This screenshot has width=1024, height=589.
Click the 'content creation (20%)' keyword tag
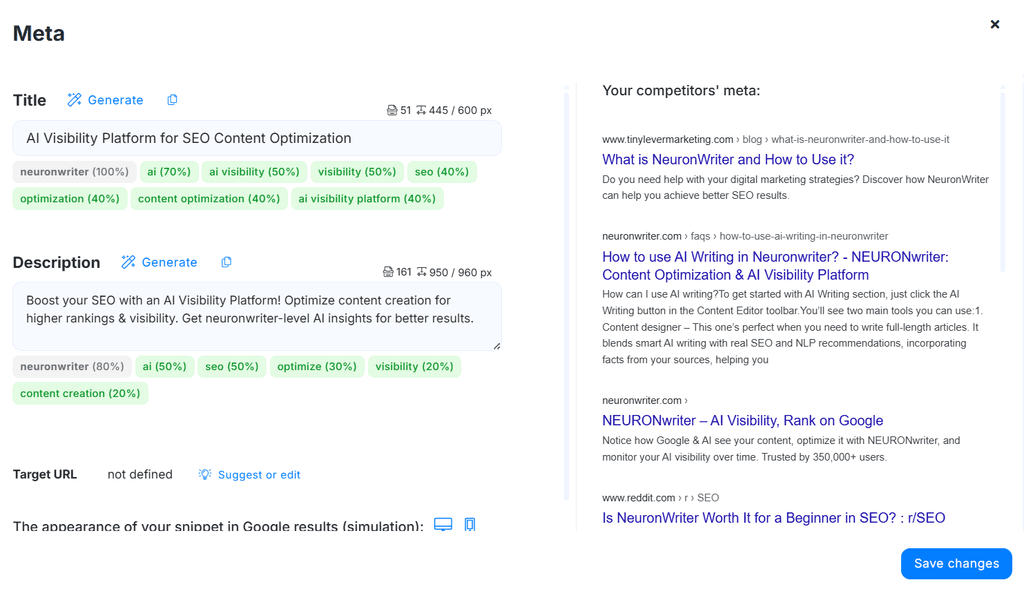80,393
